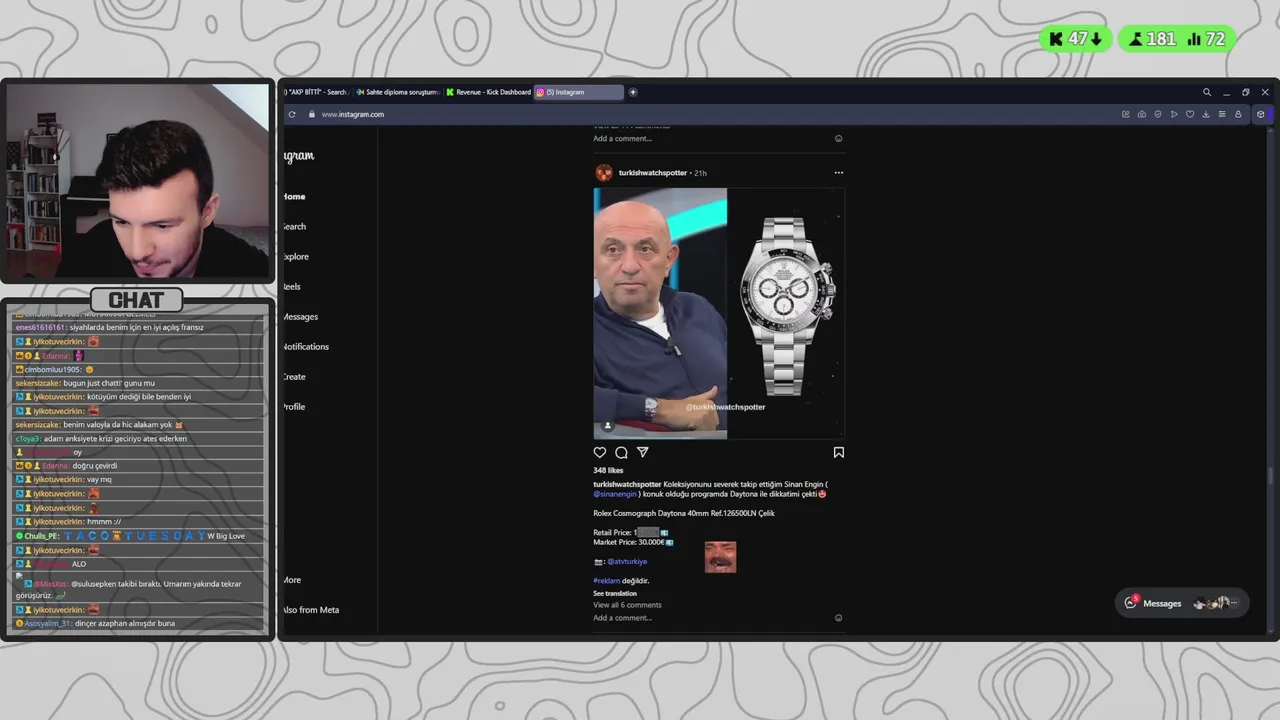Take a browser snapshot with camera icon

point(1142,114)
